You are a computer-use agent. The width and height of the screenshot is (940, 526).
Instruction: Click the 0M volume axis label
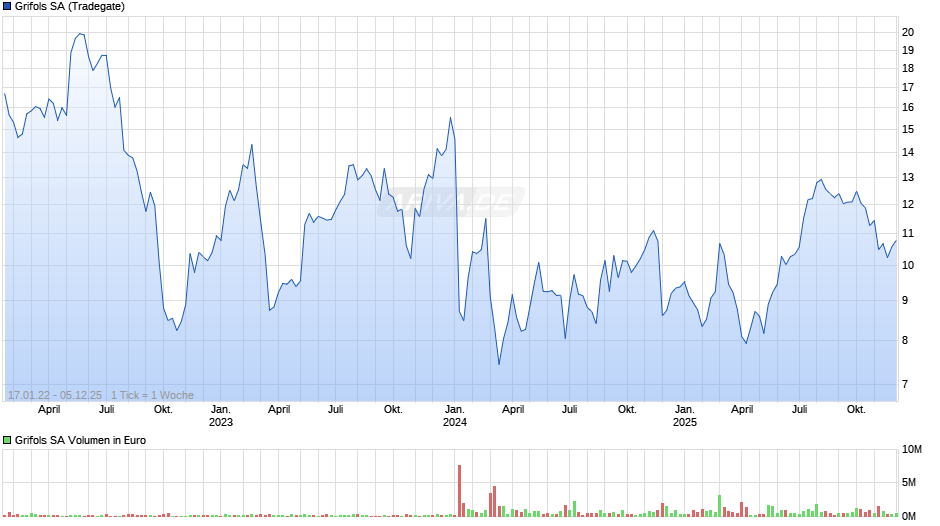tap(909, 516)
